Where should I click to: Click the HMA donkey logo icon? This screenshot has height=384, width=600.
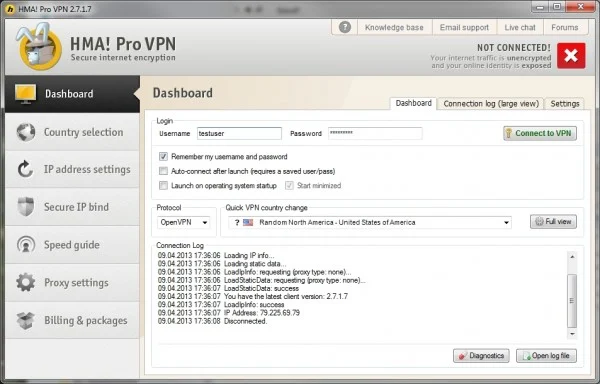click(39, 47)
